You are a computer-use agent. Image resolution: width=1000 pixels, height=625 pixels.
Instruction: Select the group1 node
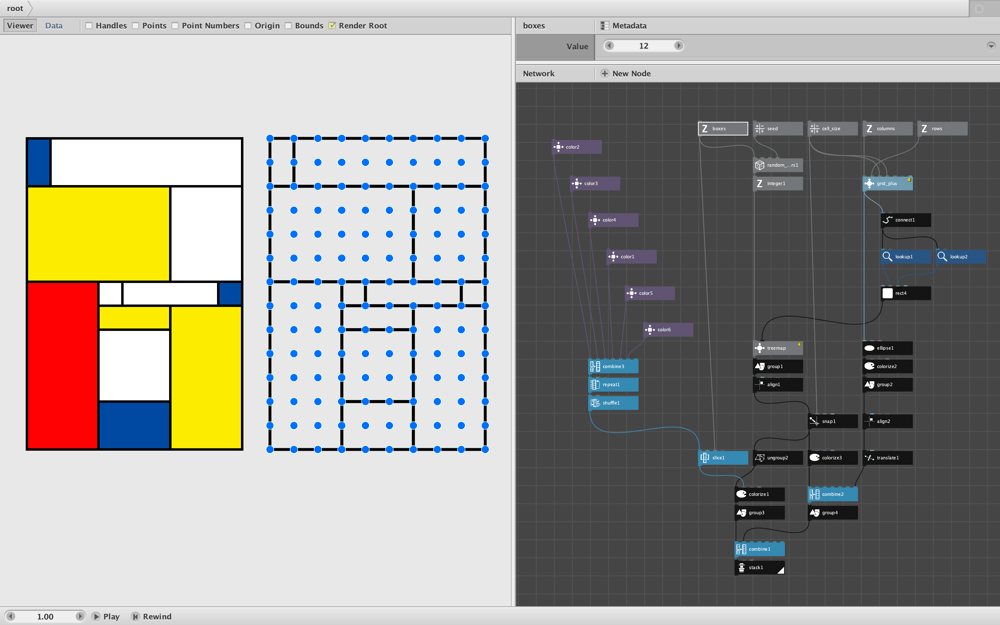pyautogui.click(x=777, y=367)
